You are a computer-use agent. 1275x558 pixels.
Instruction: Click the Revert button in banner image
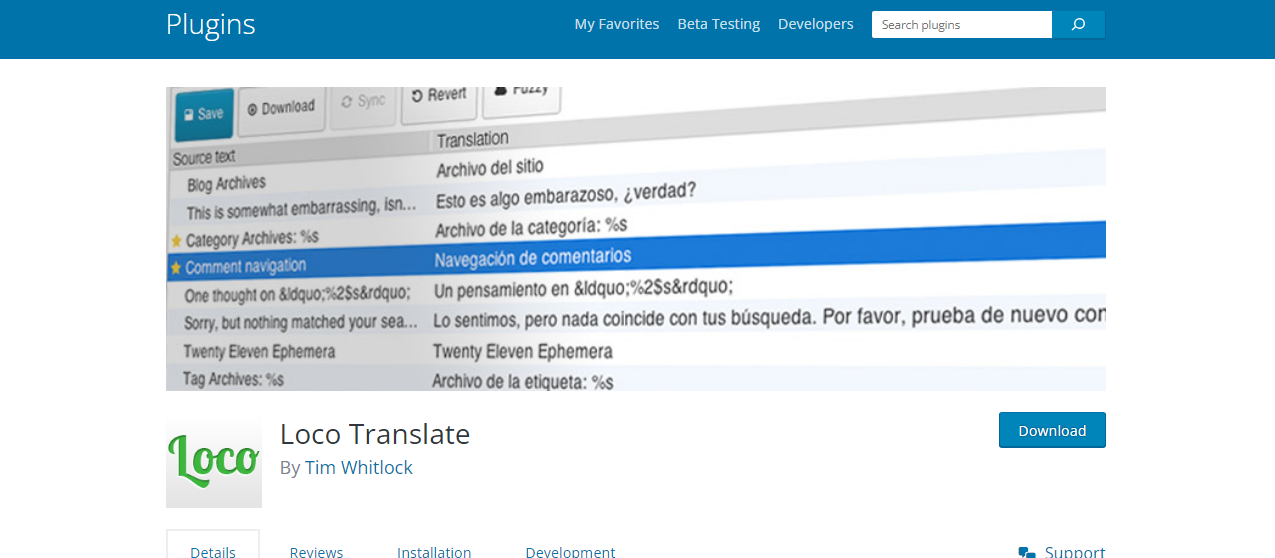[x=439, y=96]
